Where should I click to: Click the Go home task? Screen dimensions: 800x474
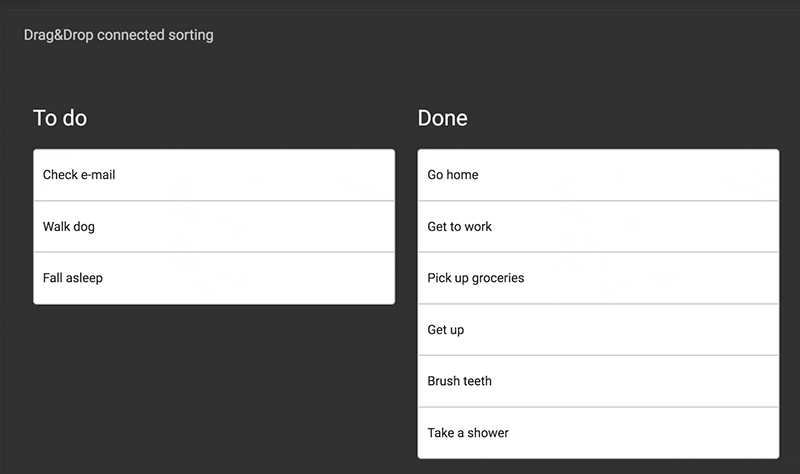[x=598, y=175]
